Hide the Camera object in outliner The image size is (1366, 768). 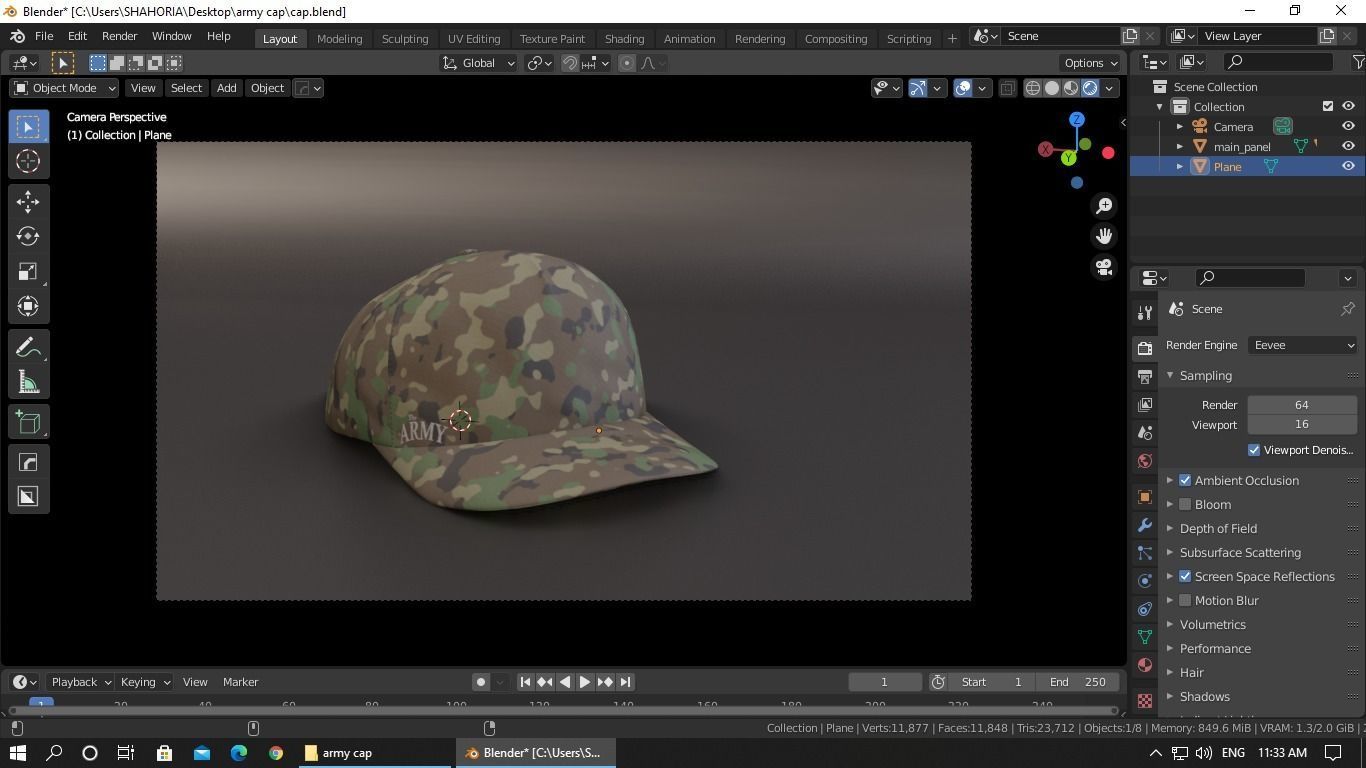pyautogui.click(x=1348, y=126)
